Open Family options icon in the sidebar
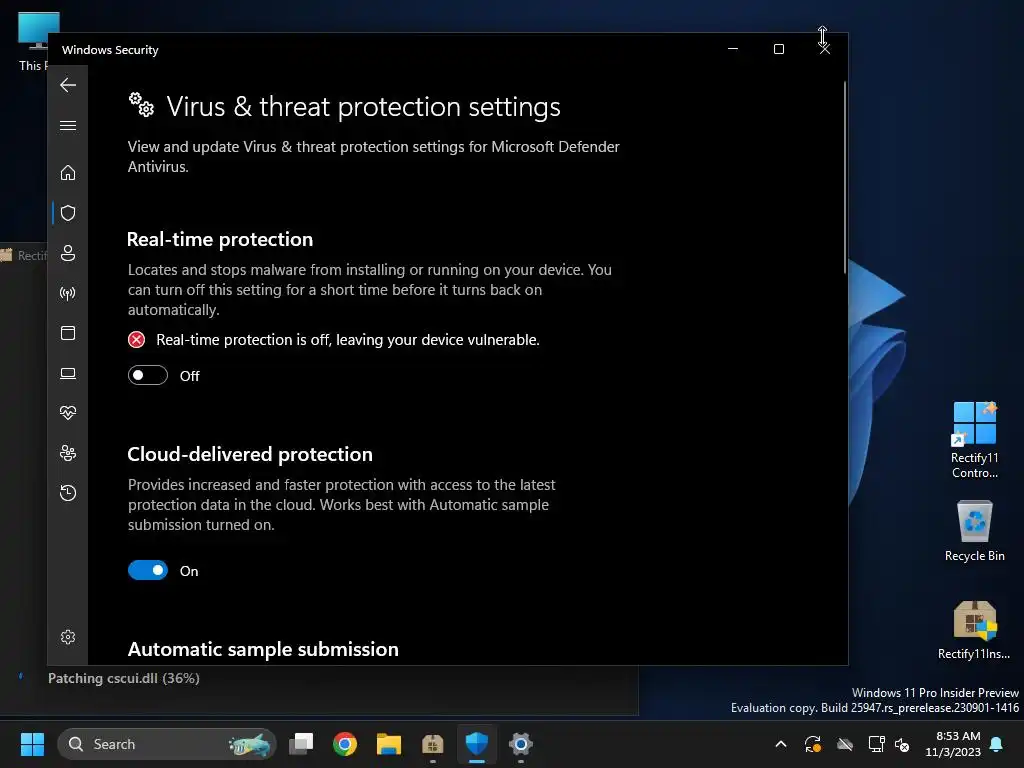This screenshot has width=1024, height=768. [68, 453]
